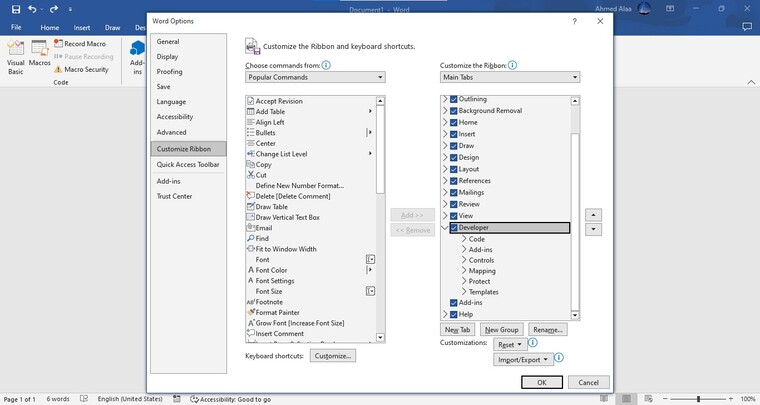Open the Main Tabs dropdown
This screenshot has height=405, width=760.
tap(510, 77)
